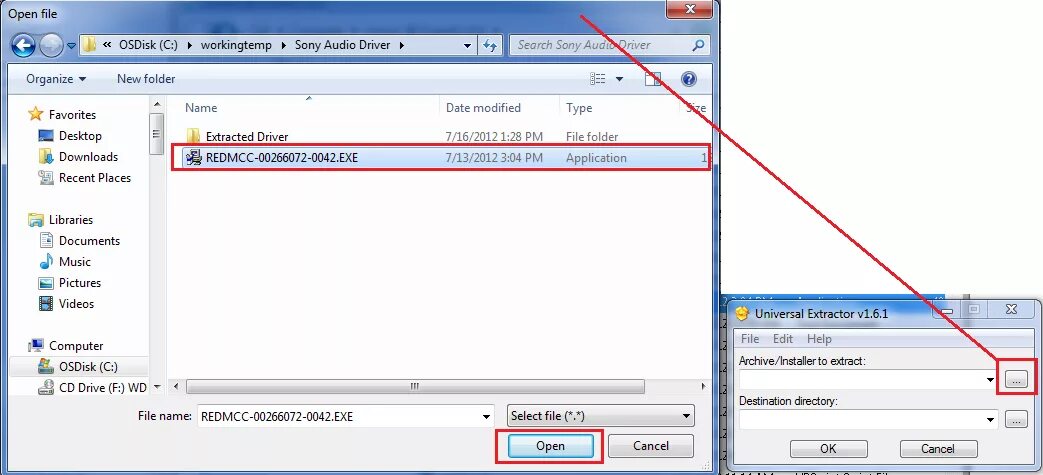This screenshot has width=1043, height=475.
Task: Click the Favorites star icon
Action: [x=35, y=114]
